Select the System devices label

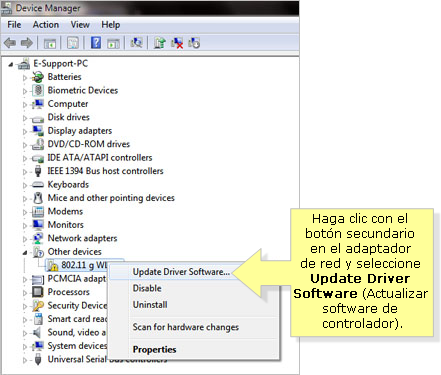click(77, 346)
